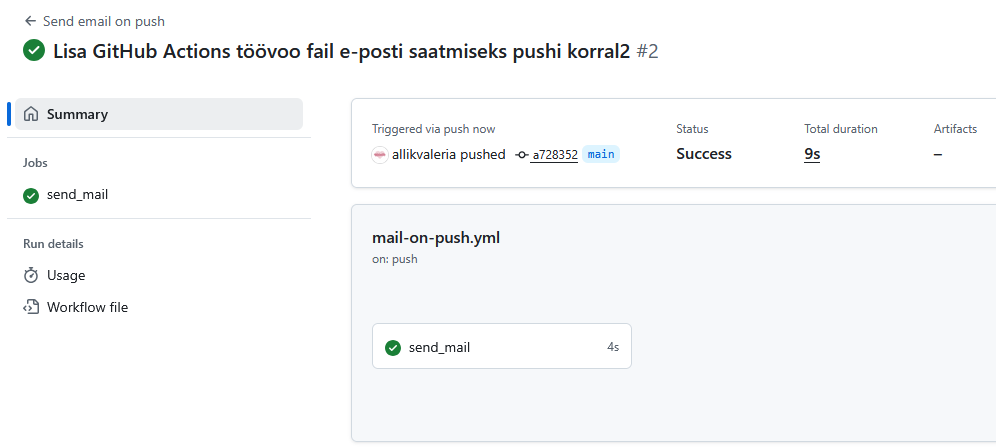Select the Summary sidebar item

(x=77, y=114)
